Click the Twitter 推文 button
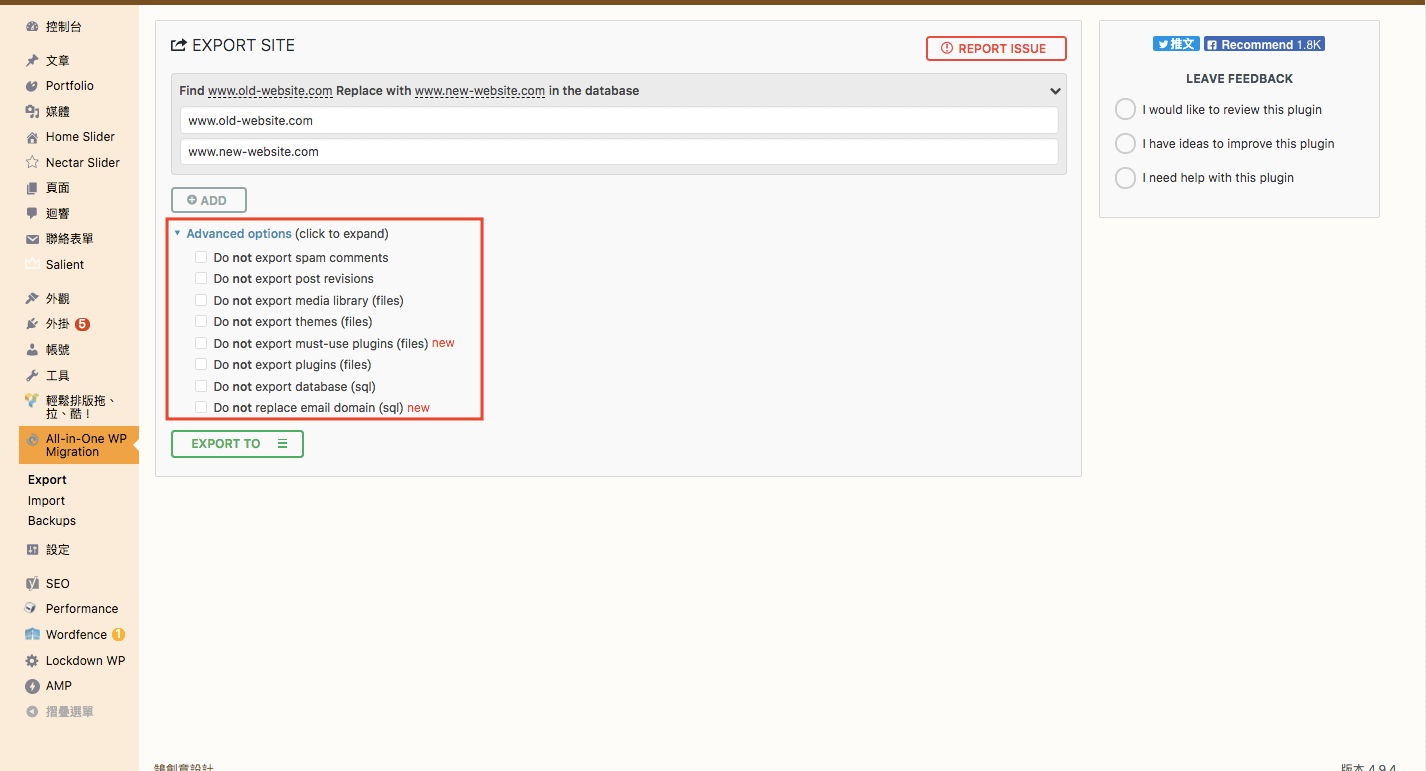Screen dimensions: 1426x771 [x=1176, y=44]
